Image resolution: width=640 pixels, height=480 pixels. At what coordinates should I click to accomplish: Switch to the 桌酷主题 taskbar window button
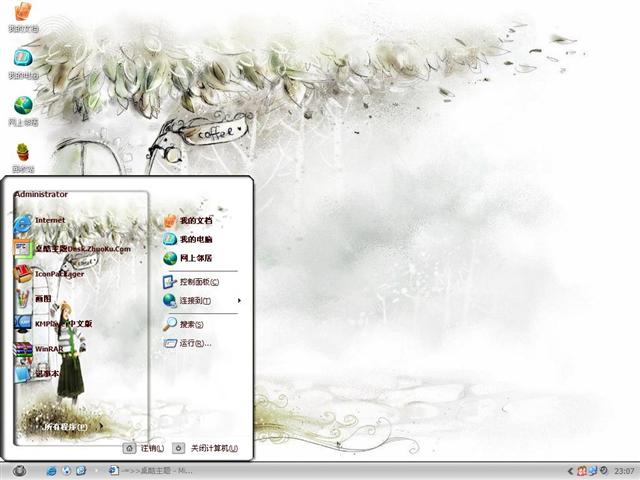click(x=151, y=471)
